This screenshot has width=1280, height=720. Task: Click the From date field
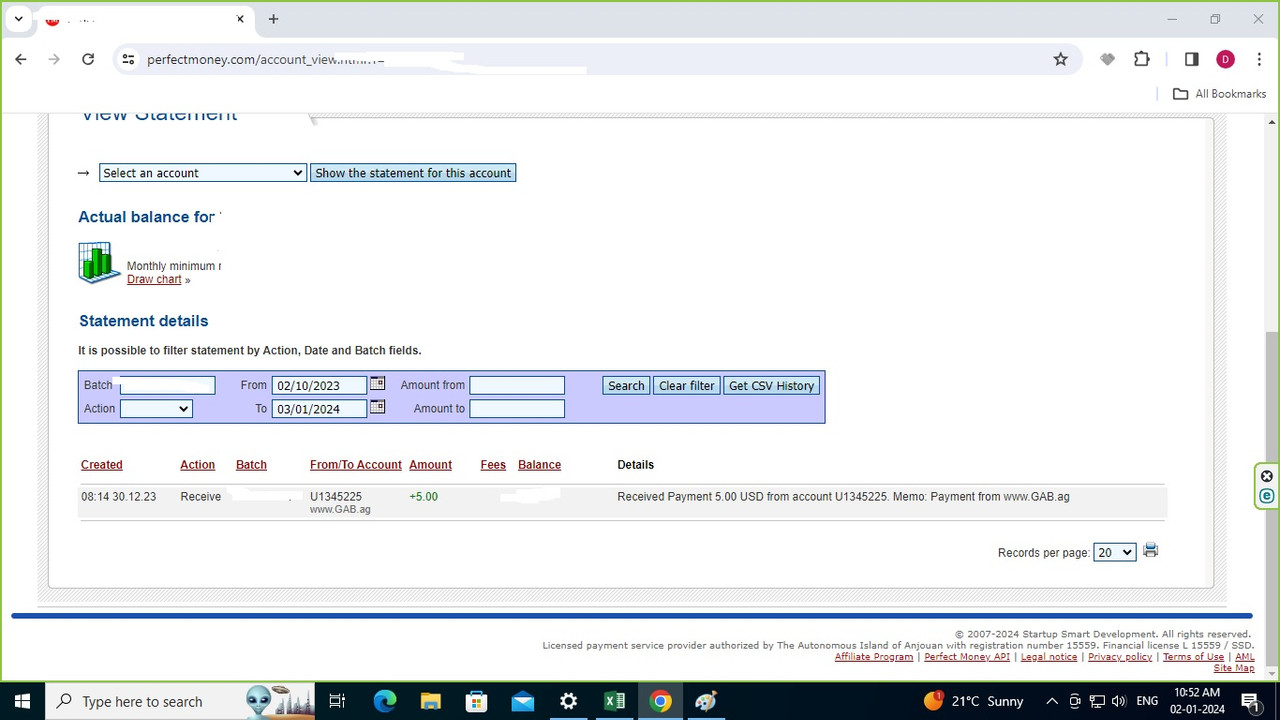point(320,386)
